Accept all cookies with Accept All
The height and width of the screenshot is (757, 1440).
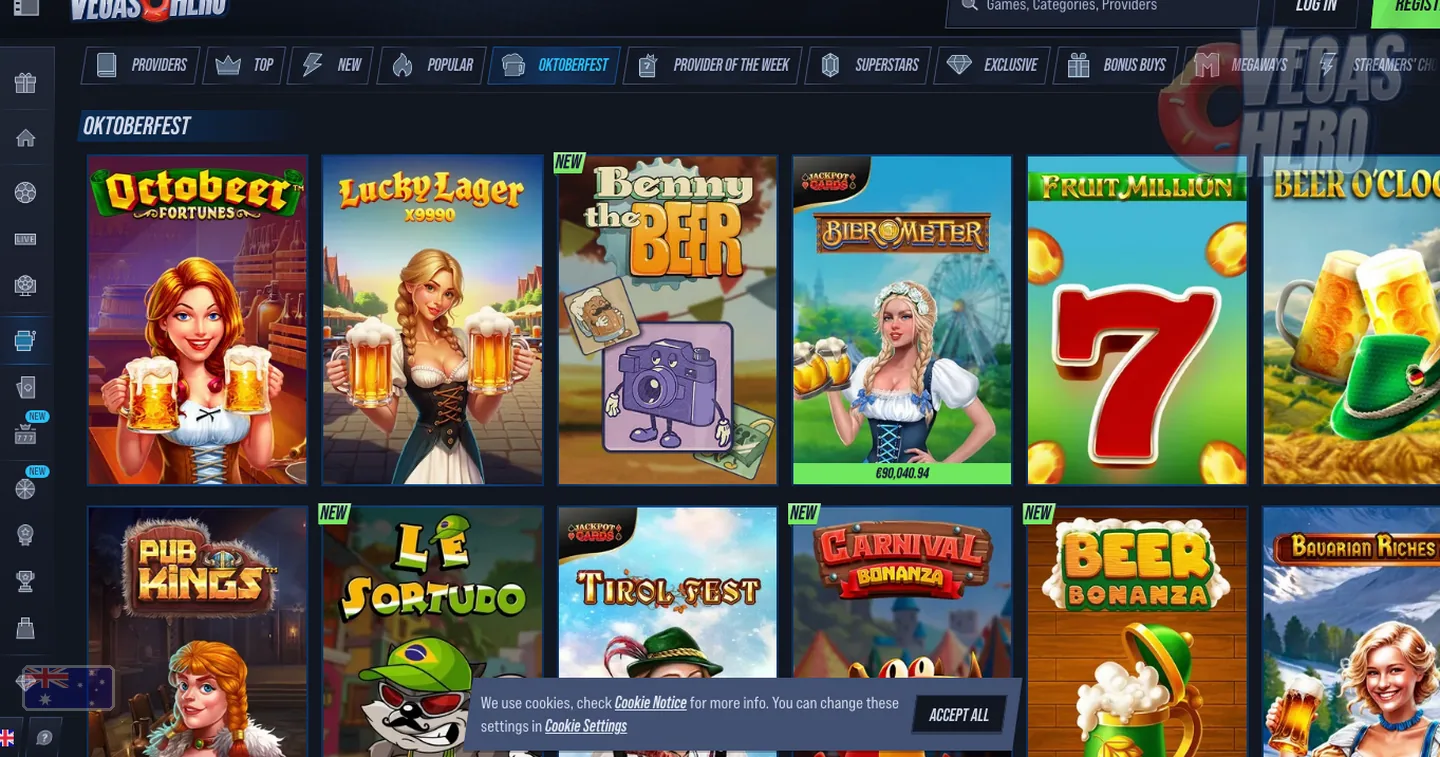click(x=959, y=715)
